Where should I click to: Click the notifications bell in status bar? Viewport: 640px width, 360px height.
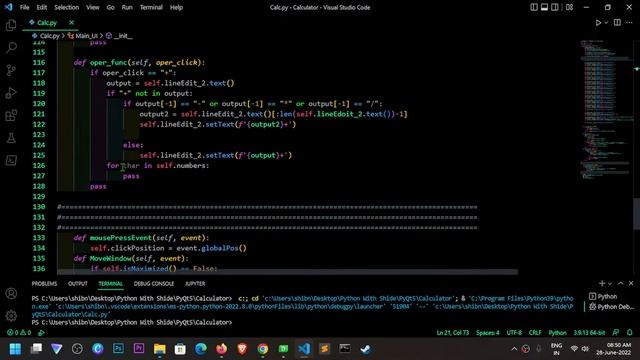tap(629, 333)
